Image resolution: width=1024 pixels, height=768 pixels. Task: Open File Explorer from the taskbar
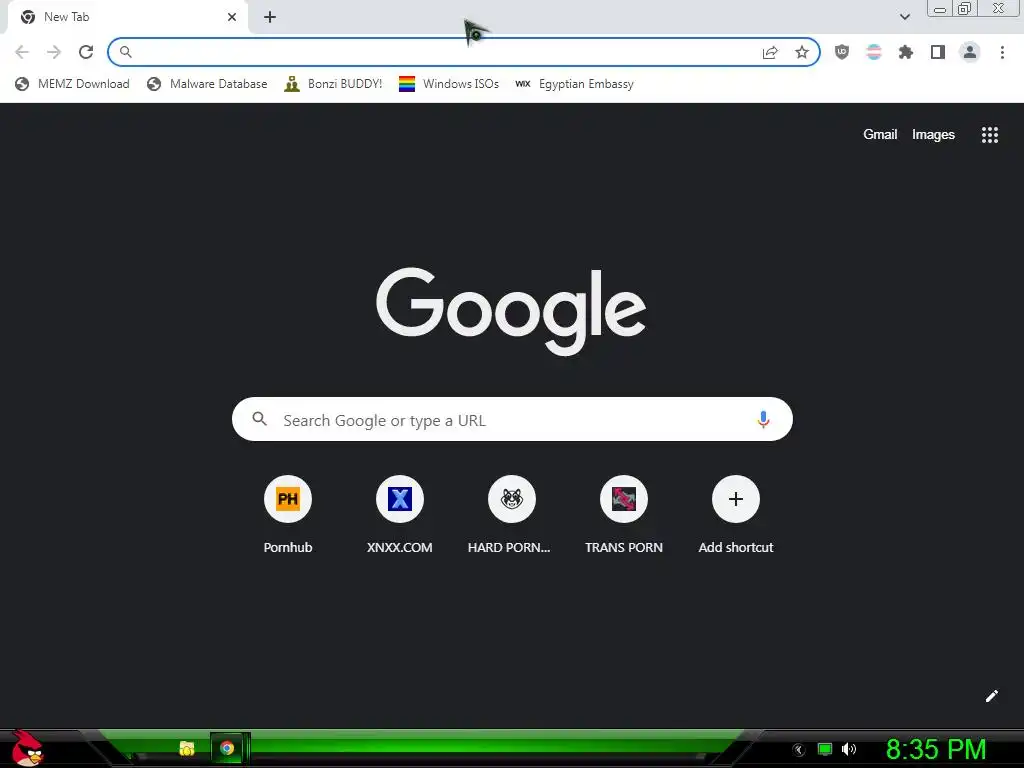coord(187,748)
